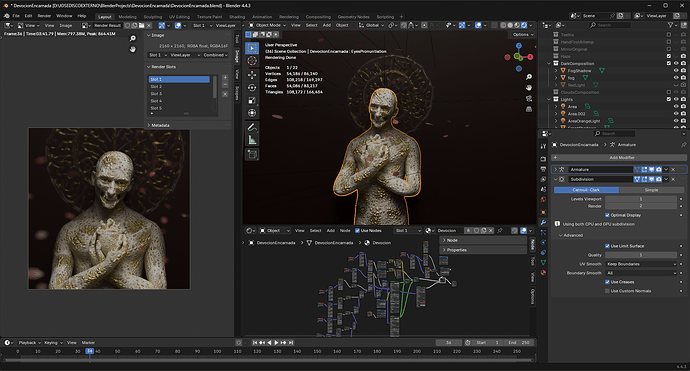Click the clear render slot X icon

225,94
